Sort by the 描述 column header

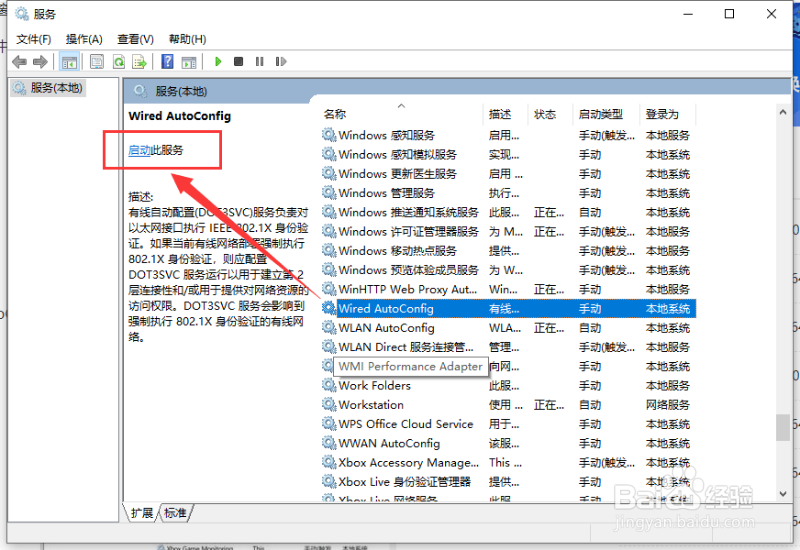pos(505,114)
